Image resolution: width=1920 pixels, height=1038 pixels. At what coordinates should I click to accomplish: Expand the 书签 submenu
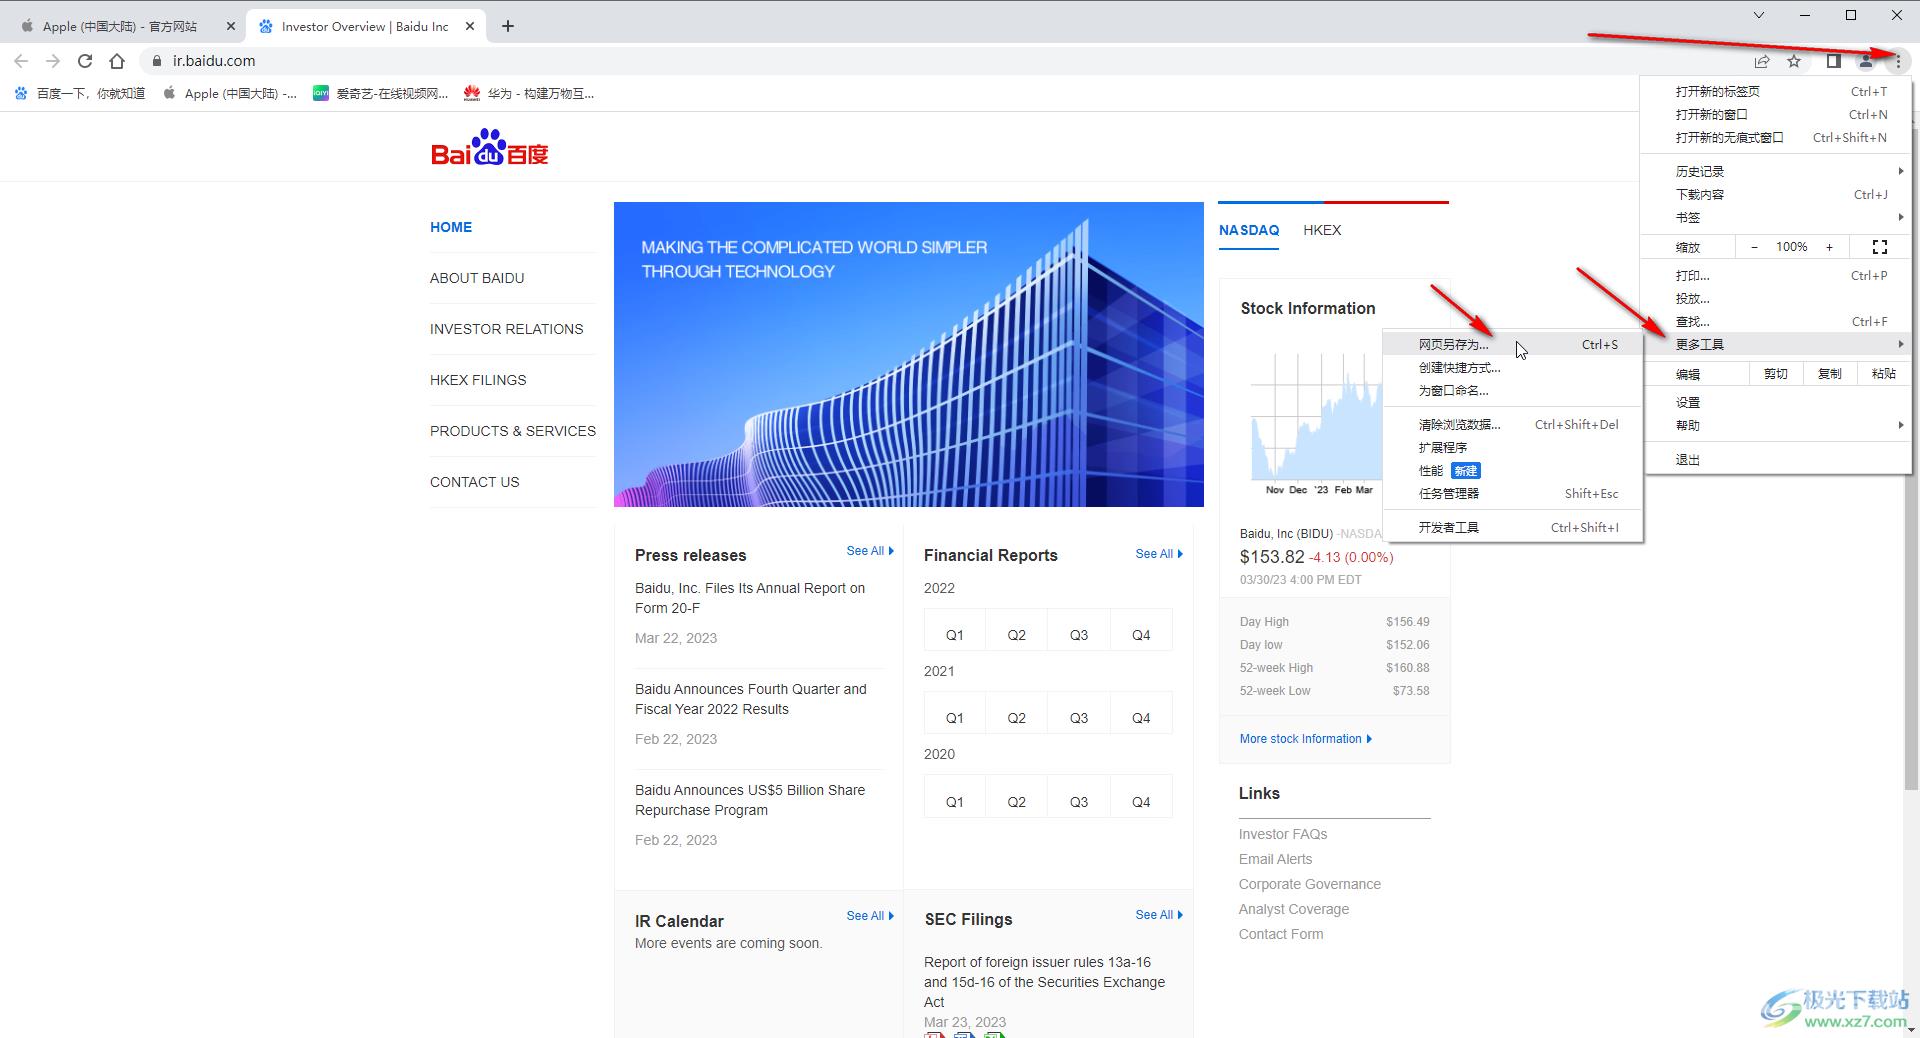click(x=1777, y=217)
